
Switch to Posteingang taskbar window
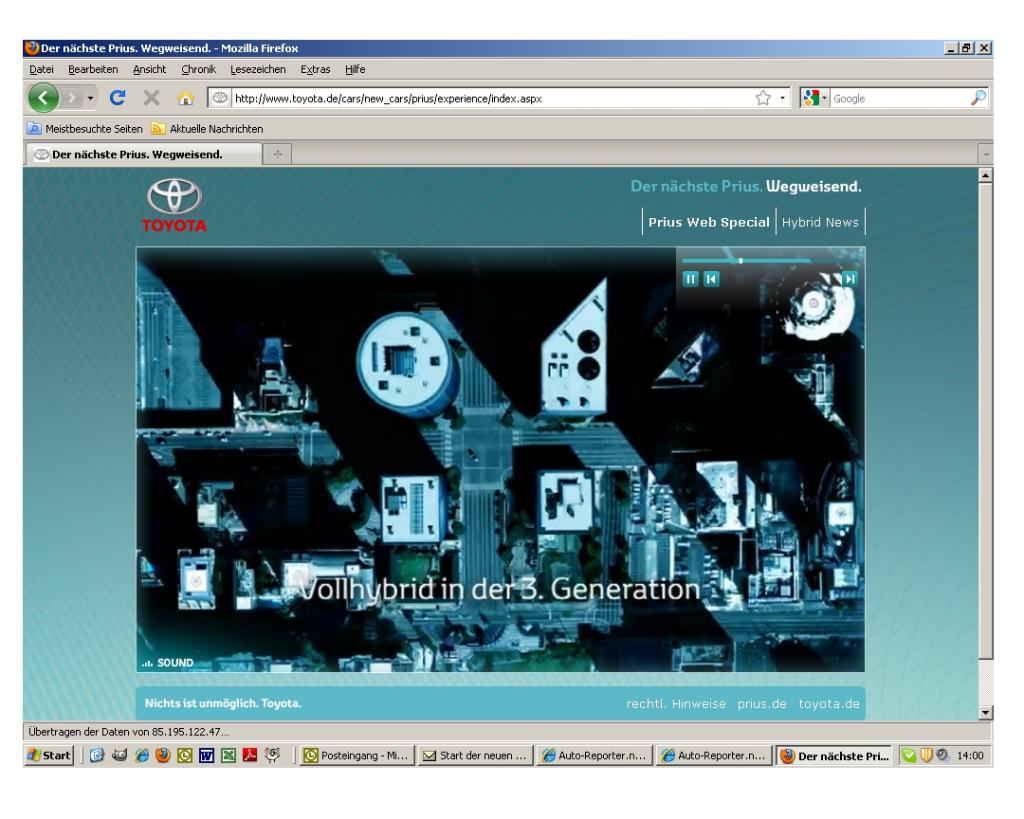[357, 756]
